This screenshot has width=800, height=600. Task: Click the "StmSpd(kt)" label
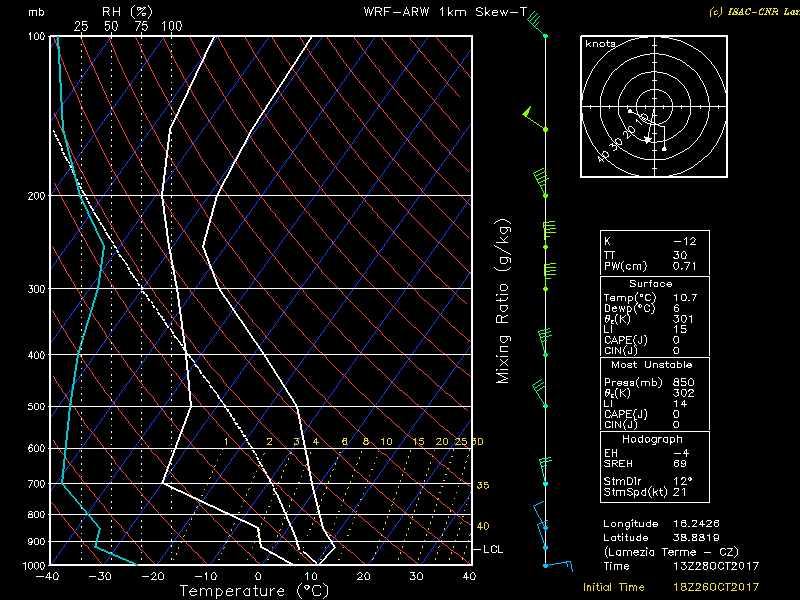(x=635, y=492)
